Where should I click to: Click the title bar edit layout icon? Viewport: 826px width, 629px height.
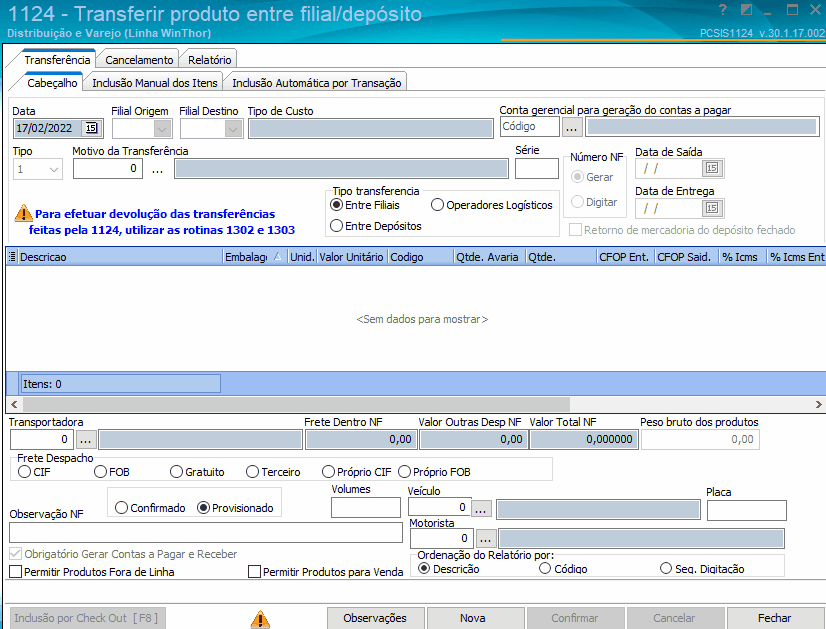pyautogui.click(x=746, y=9)
